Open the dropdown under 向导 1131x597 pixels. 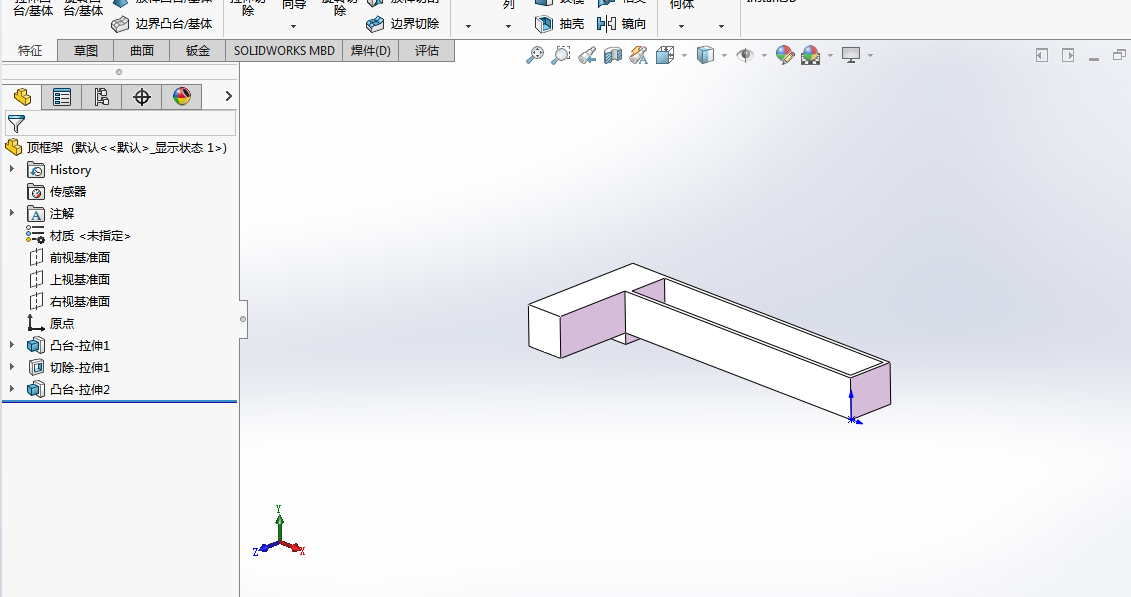[x=294, y=27]
